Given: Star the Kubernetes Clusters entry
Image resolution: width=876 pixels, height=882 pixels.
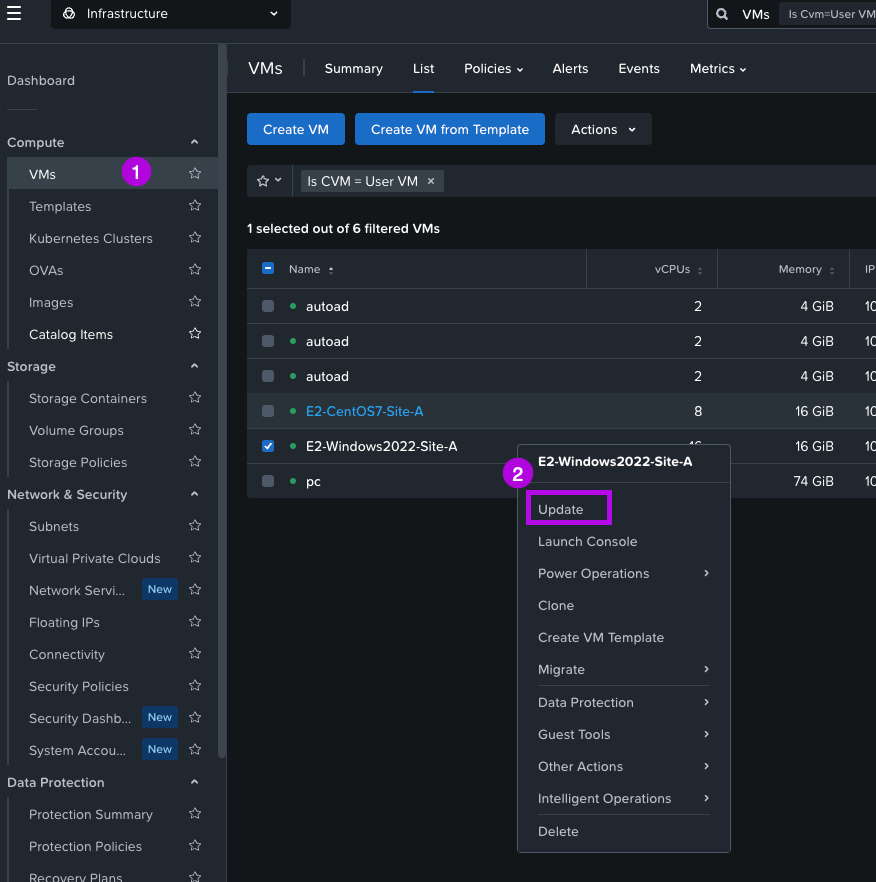Looking at the screenshot, I should click(x=195, y=237).
